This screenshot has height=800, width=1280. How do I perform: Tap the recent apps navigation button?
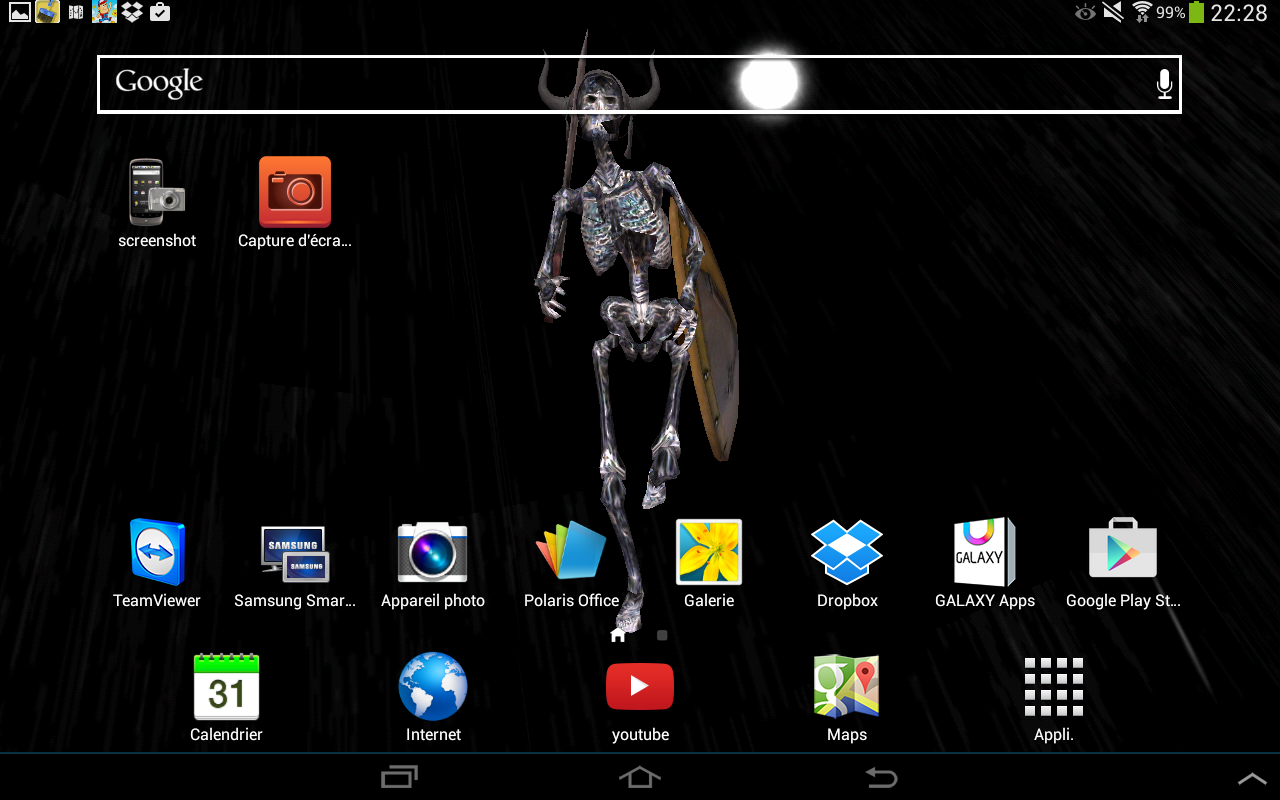[399, 777]
